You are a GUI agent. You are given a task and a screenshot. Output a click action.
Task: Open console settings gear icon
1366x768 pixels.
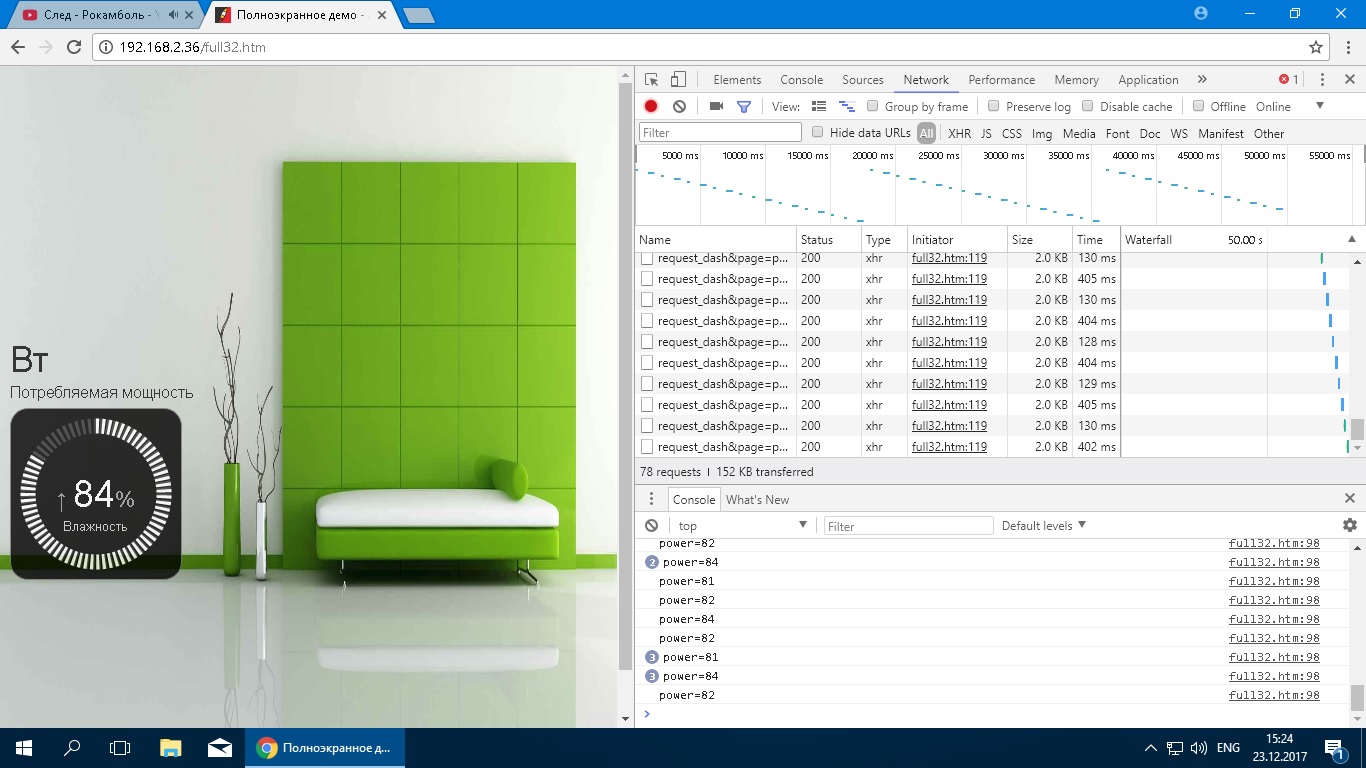tap(1349, 525)
